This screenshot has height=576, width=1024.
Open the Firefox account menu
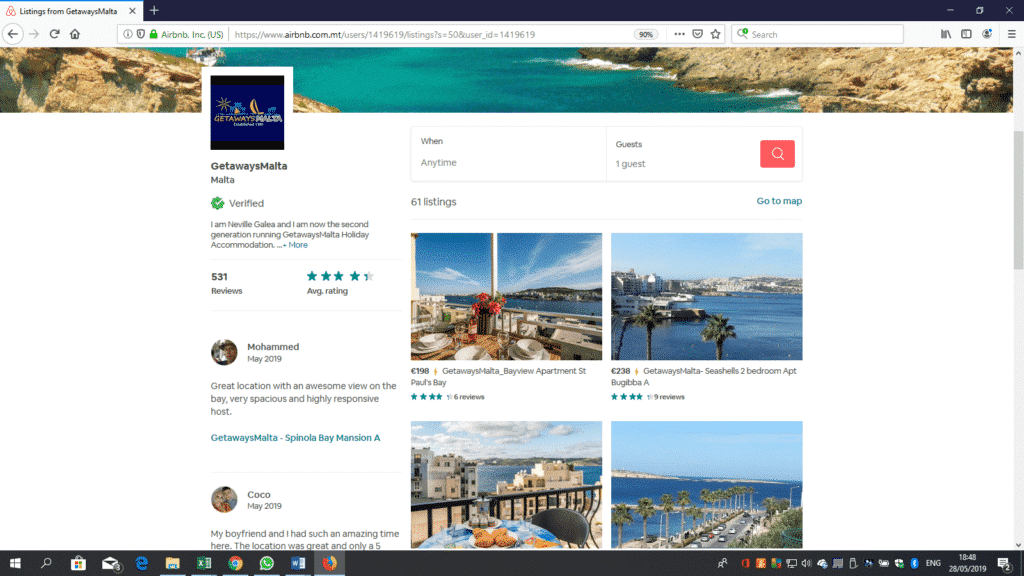tap(987, 34)
